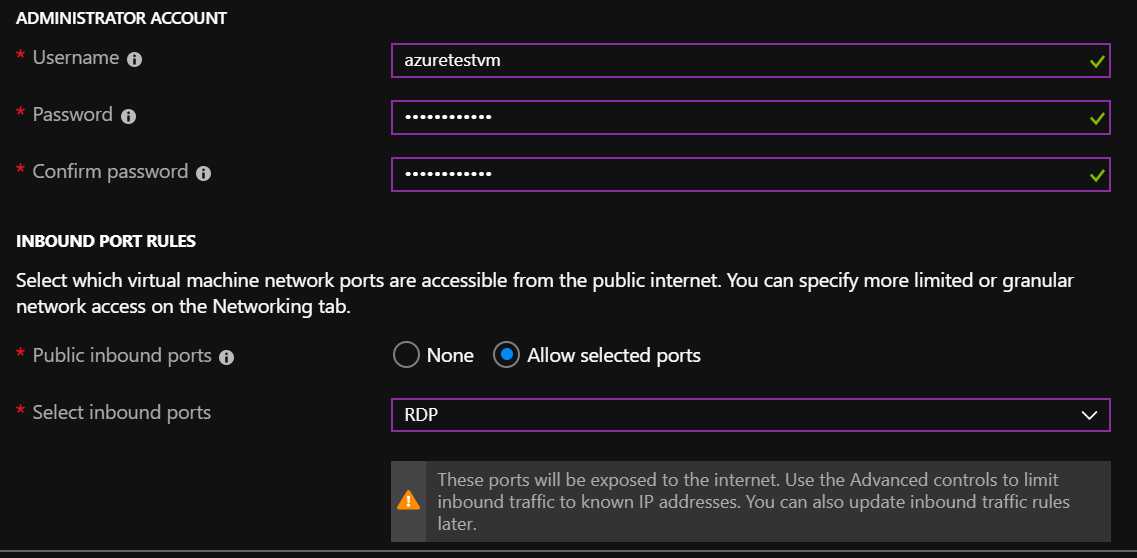Open the Select inbound ports dropdown

(x=751, y=415)
